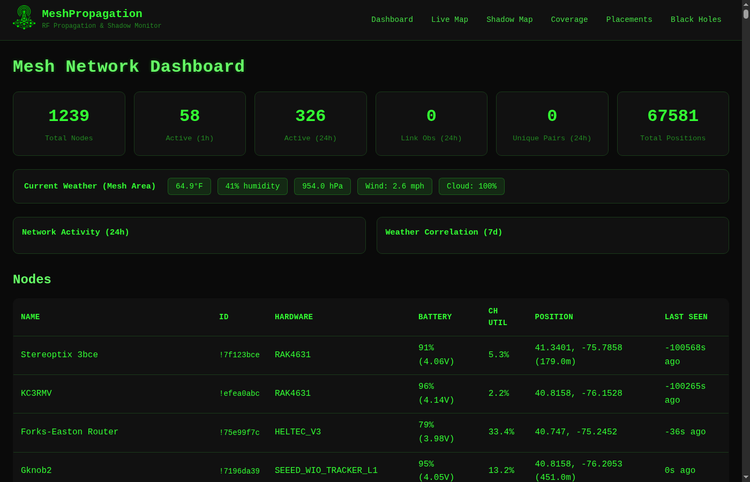Click the 954.0 hPa pressure badge
Viewport: 750px width, 482px height.
coord(322,186)
